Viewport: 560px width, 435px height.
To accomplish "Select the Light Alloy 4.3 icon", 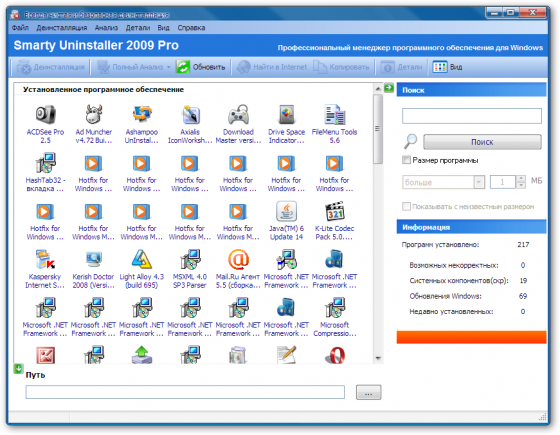I will pyautogui.click(x=142, y=259).
